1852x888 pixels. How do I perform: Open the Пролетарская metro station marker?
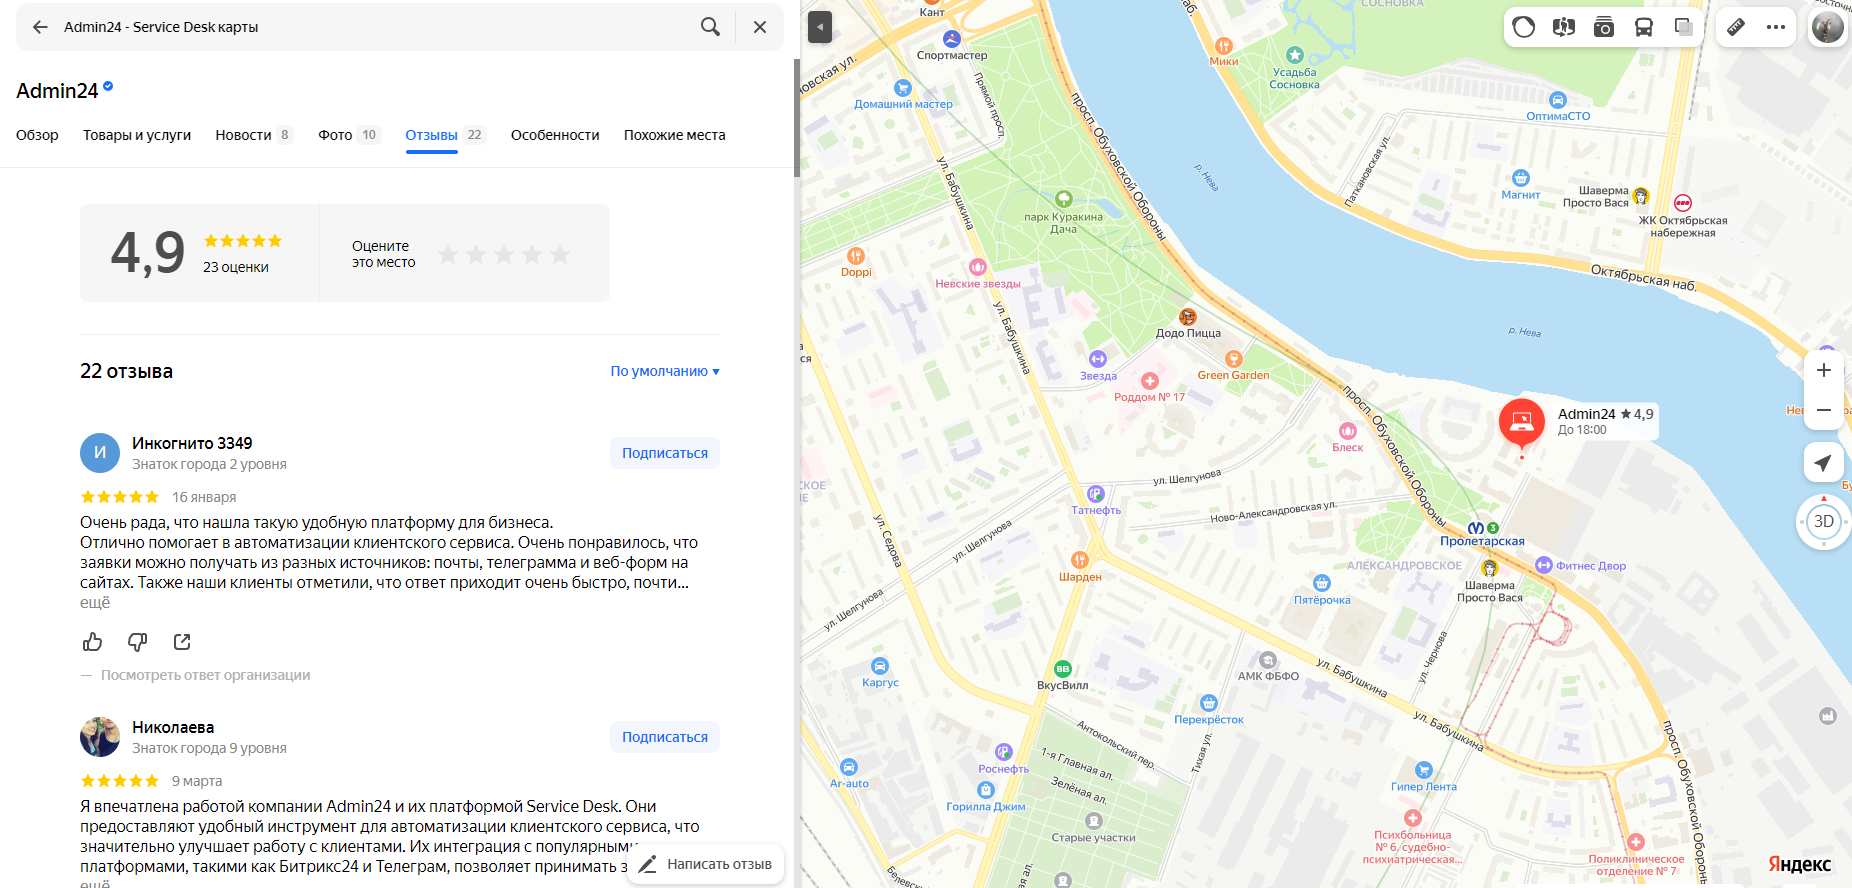point(1477,528)
